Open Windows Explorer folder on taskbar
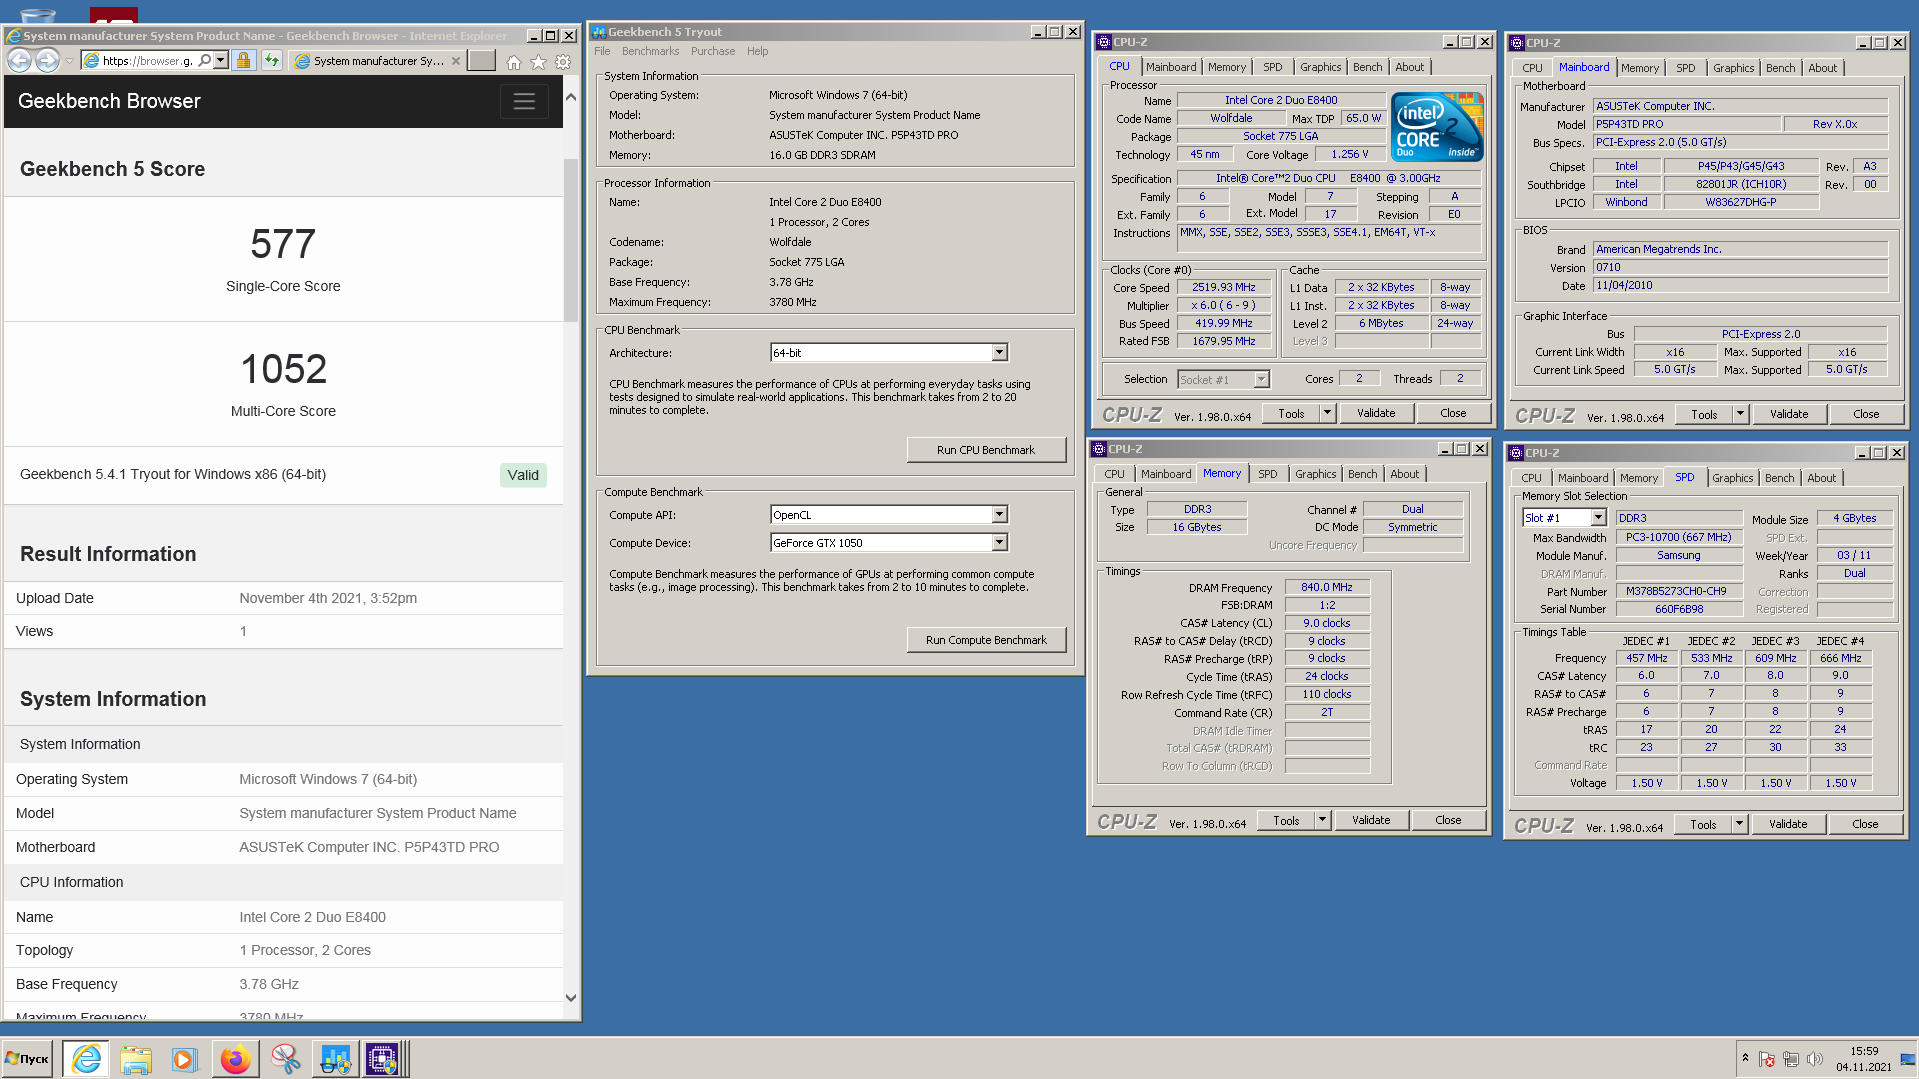The image size is (1919, 1079). click(x=136, y=1059)
